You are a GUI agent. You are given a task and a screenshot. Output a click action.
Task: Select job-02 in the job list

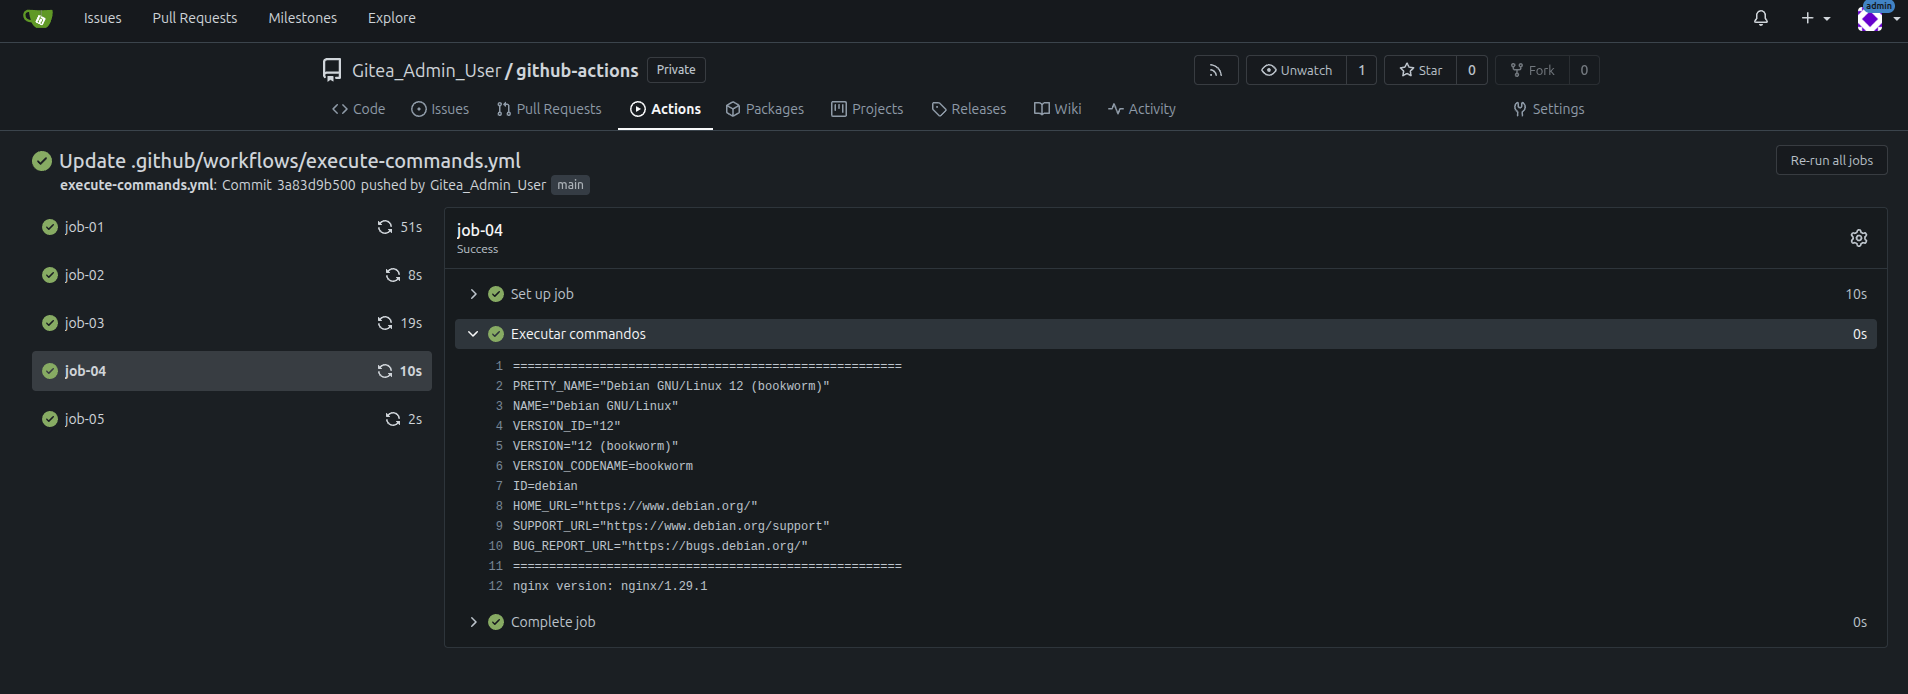click(x=232, y=275)
